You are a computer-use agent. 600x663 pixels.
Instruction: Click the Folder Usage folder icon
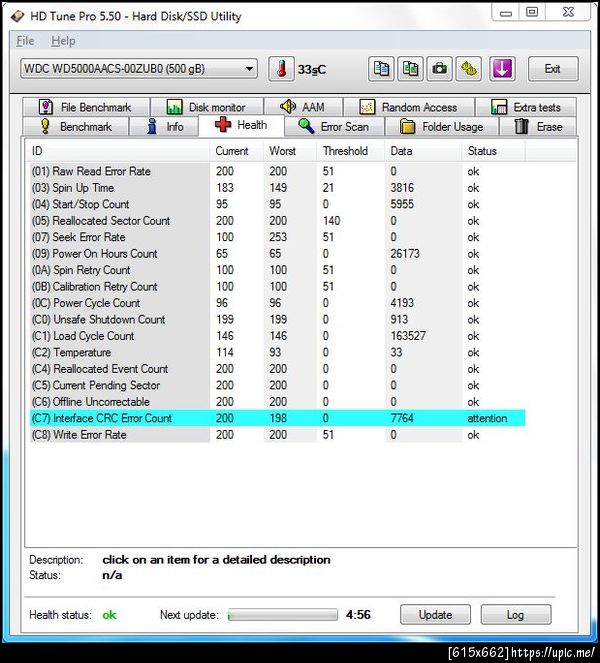tap(407, 126)
